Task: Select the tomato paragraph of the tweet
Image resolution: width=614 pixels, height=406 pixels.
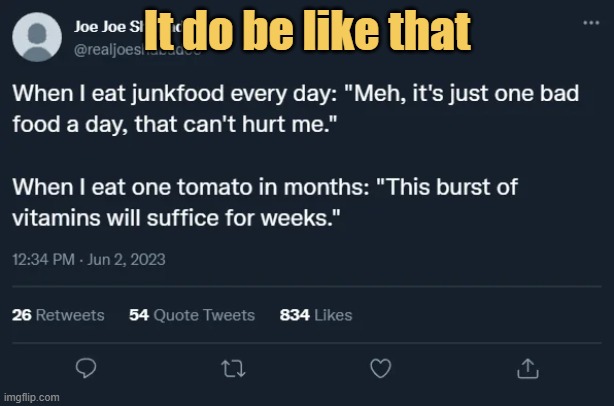Action: point(265,202)
